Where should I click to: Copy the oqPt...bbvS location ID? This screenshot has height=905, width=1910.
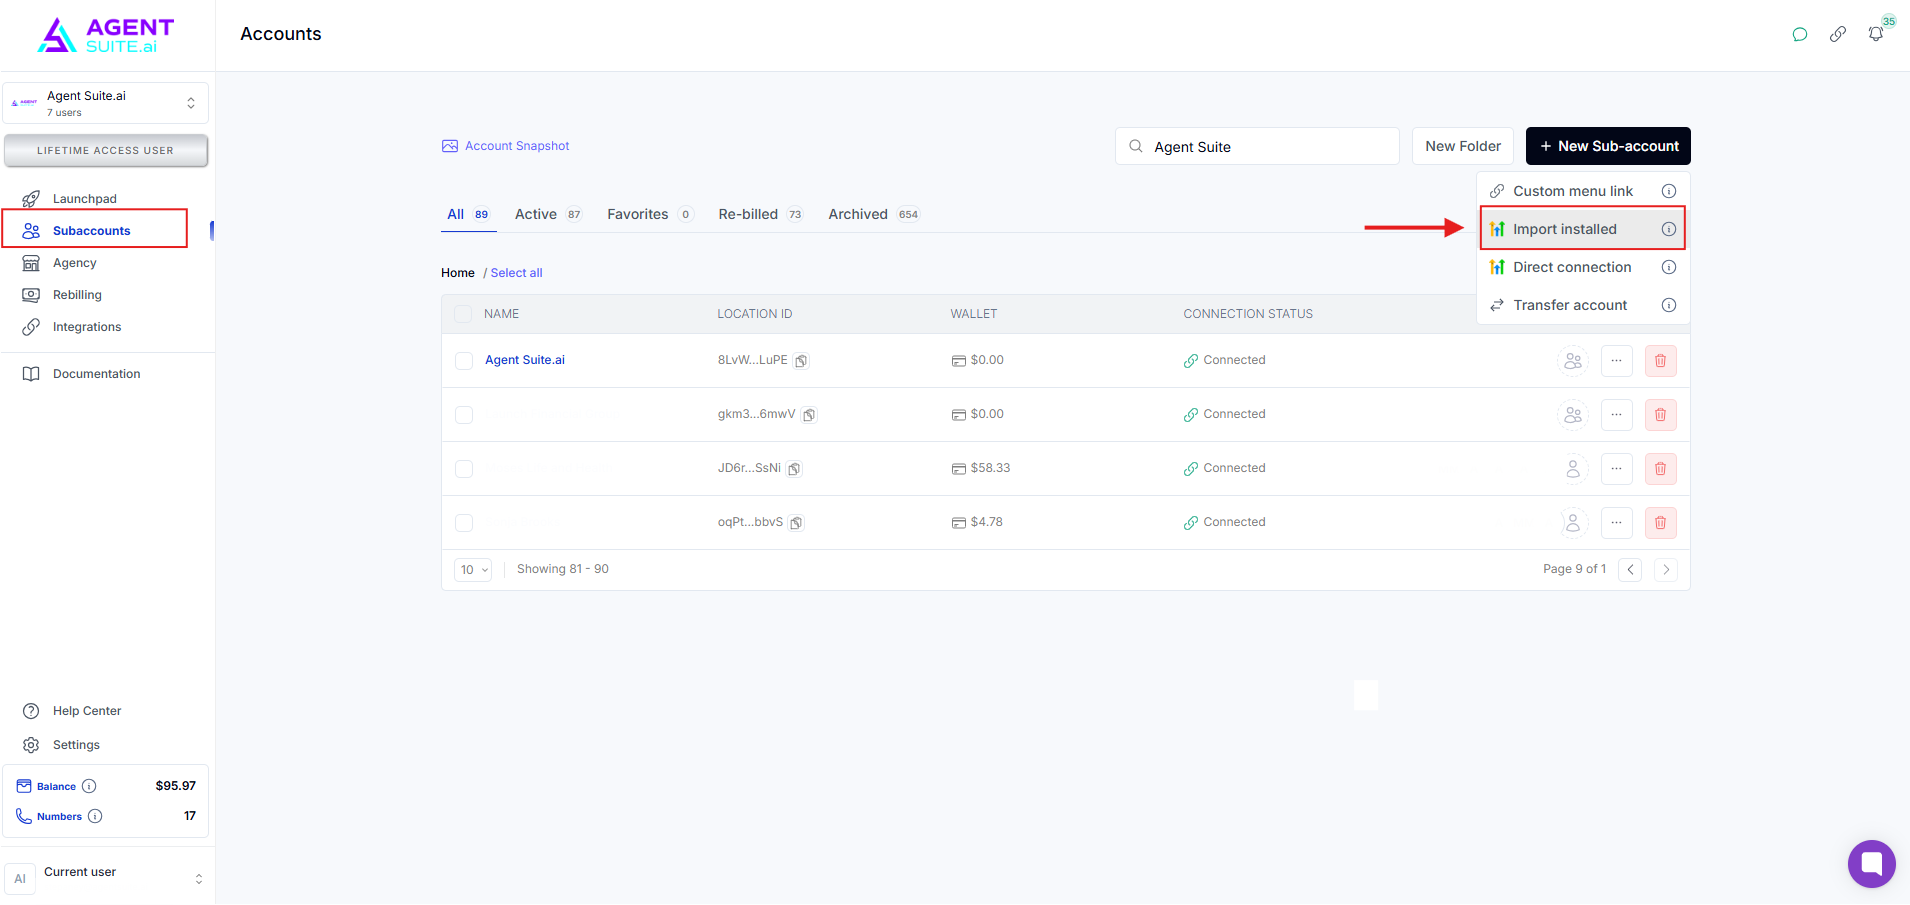click(796, 523)
